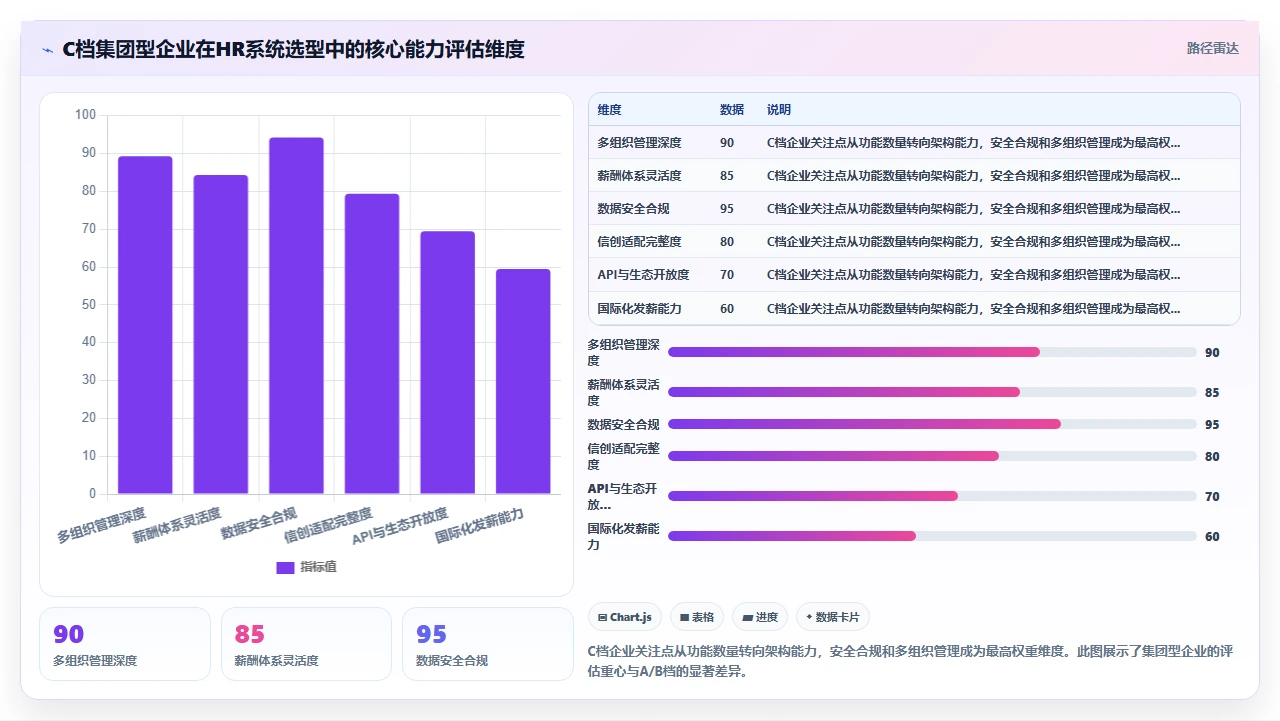This screenshot has height=721, width=1280.
Task: Click value 70 in the table
Action: pyautogui.click(x=726, y=275)
